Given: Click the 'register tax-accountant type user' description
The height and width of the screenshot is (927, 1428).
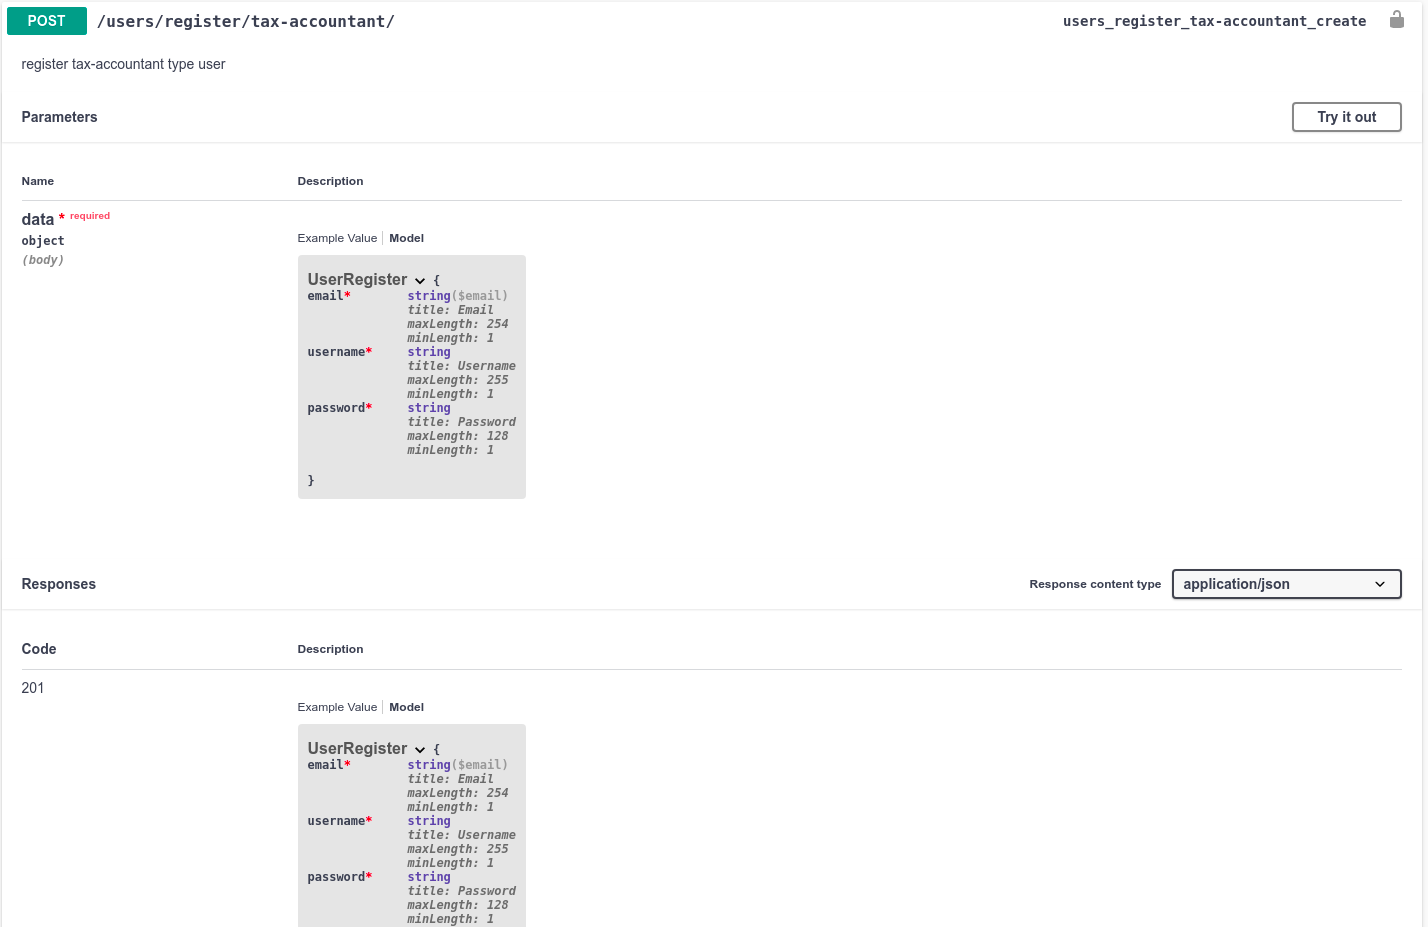Looking at the screenshot, I should pyautogui.click(x=123, y=64).
